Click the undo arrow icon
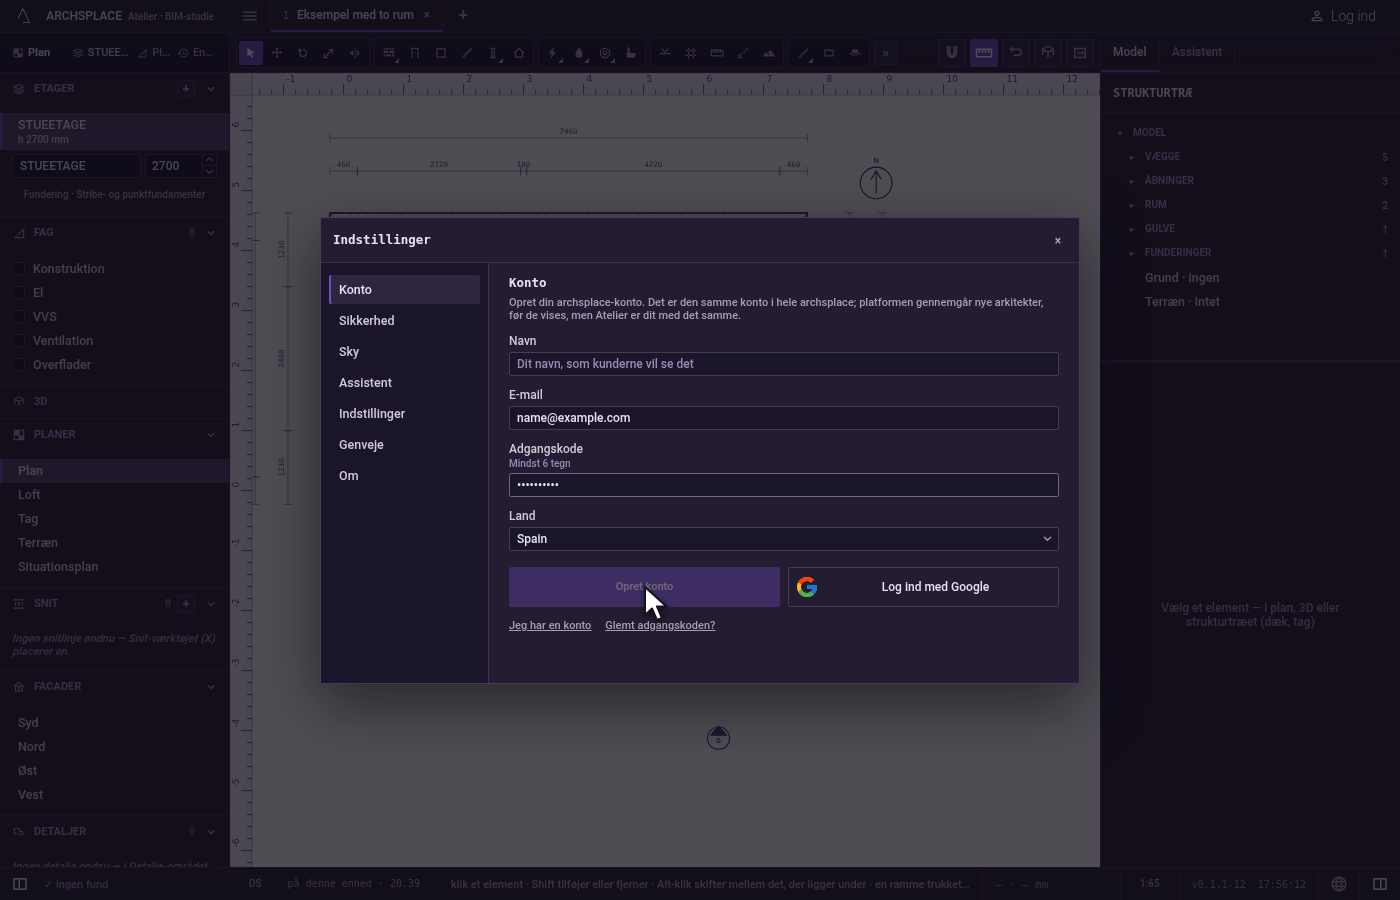 [1016, 53]
